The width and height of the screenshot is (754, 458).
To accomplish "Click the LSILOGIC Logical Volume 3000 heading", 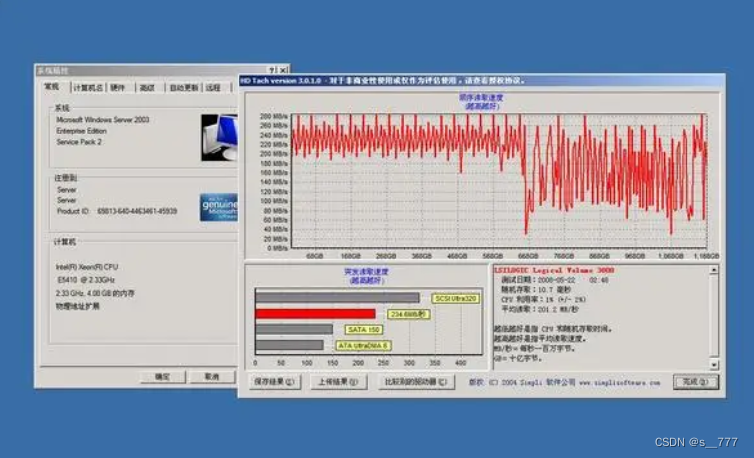I will pos(554,270).
